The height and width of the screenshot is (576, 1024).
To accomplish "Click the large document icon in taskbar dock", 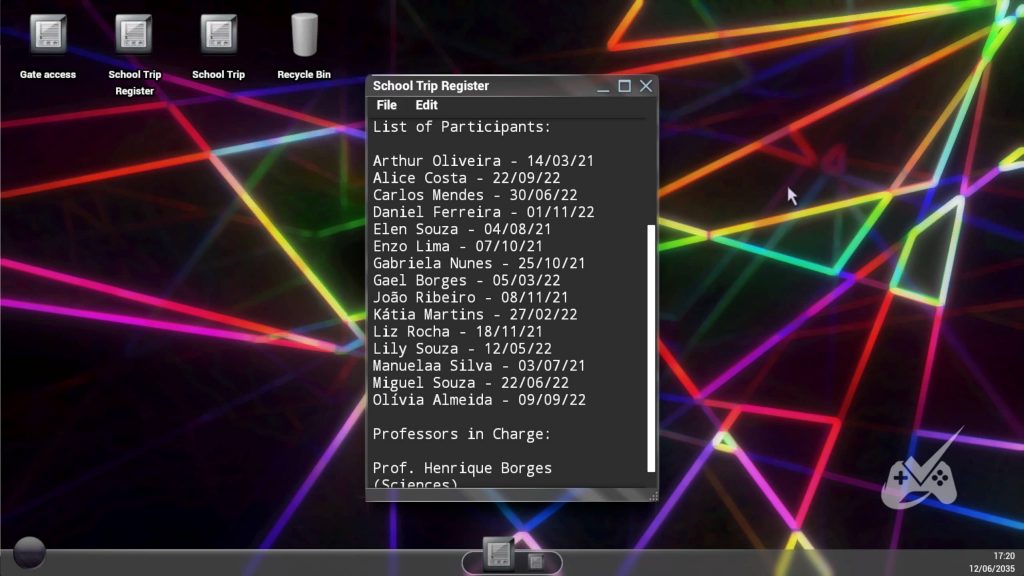I will pos(498,554).
